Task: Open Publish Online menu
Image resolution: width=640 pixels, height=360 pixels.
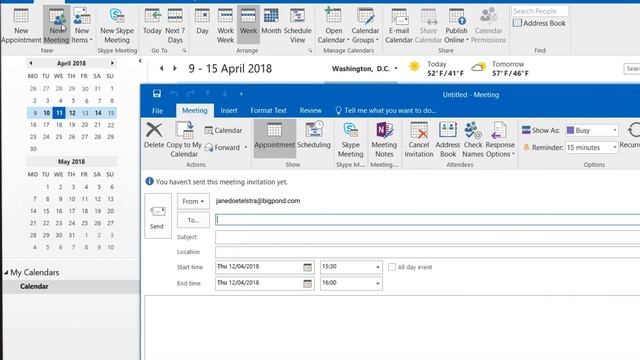Action: (456, 25)
